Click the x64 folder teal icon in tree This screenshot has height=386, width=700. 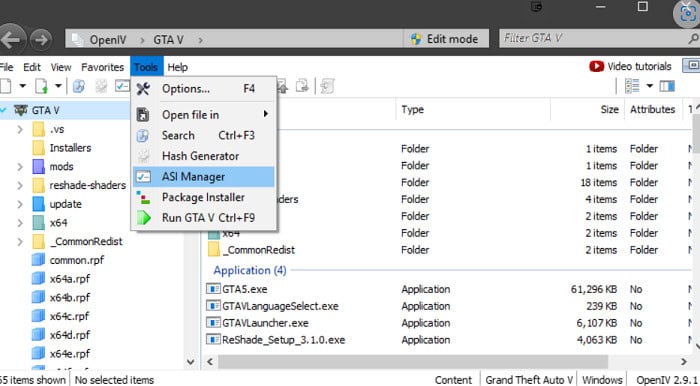click(38, 223)
